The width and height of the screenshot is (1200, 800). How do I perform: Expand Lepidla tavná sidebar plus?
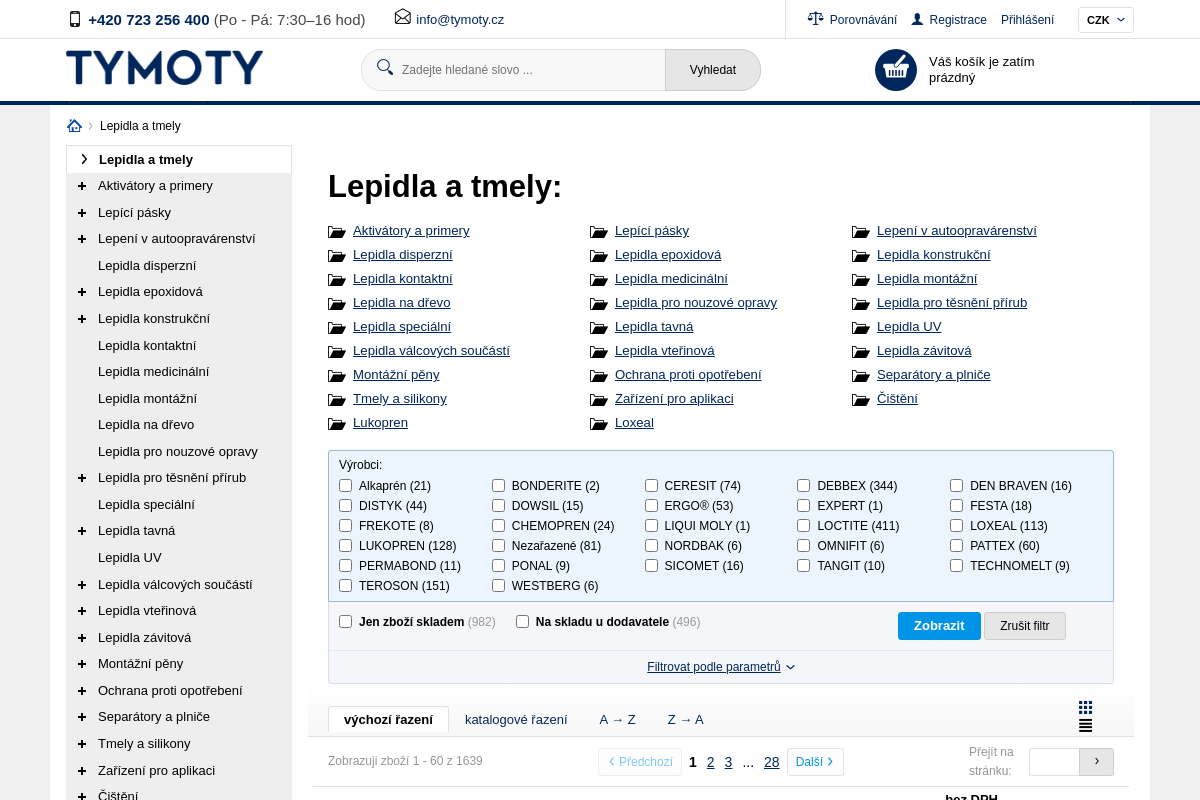pyautogui.click(x=82, y=531)
